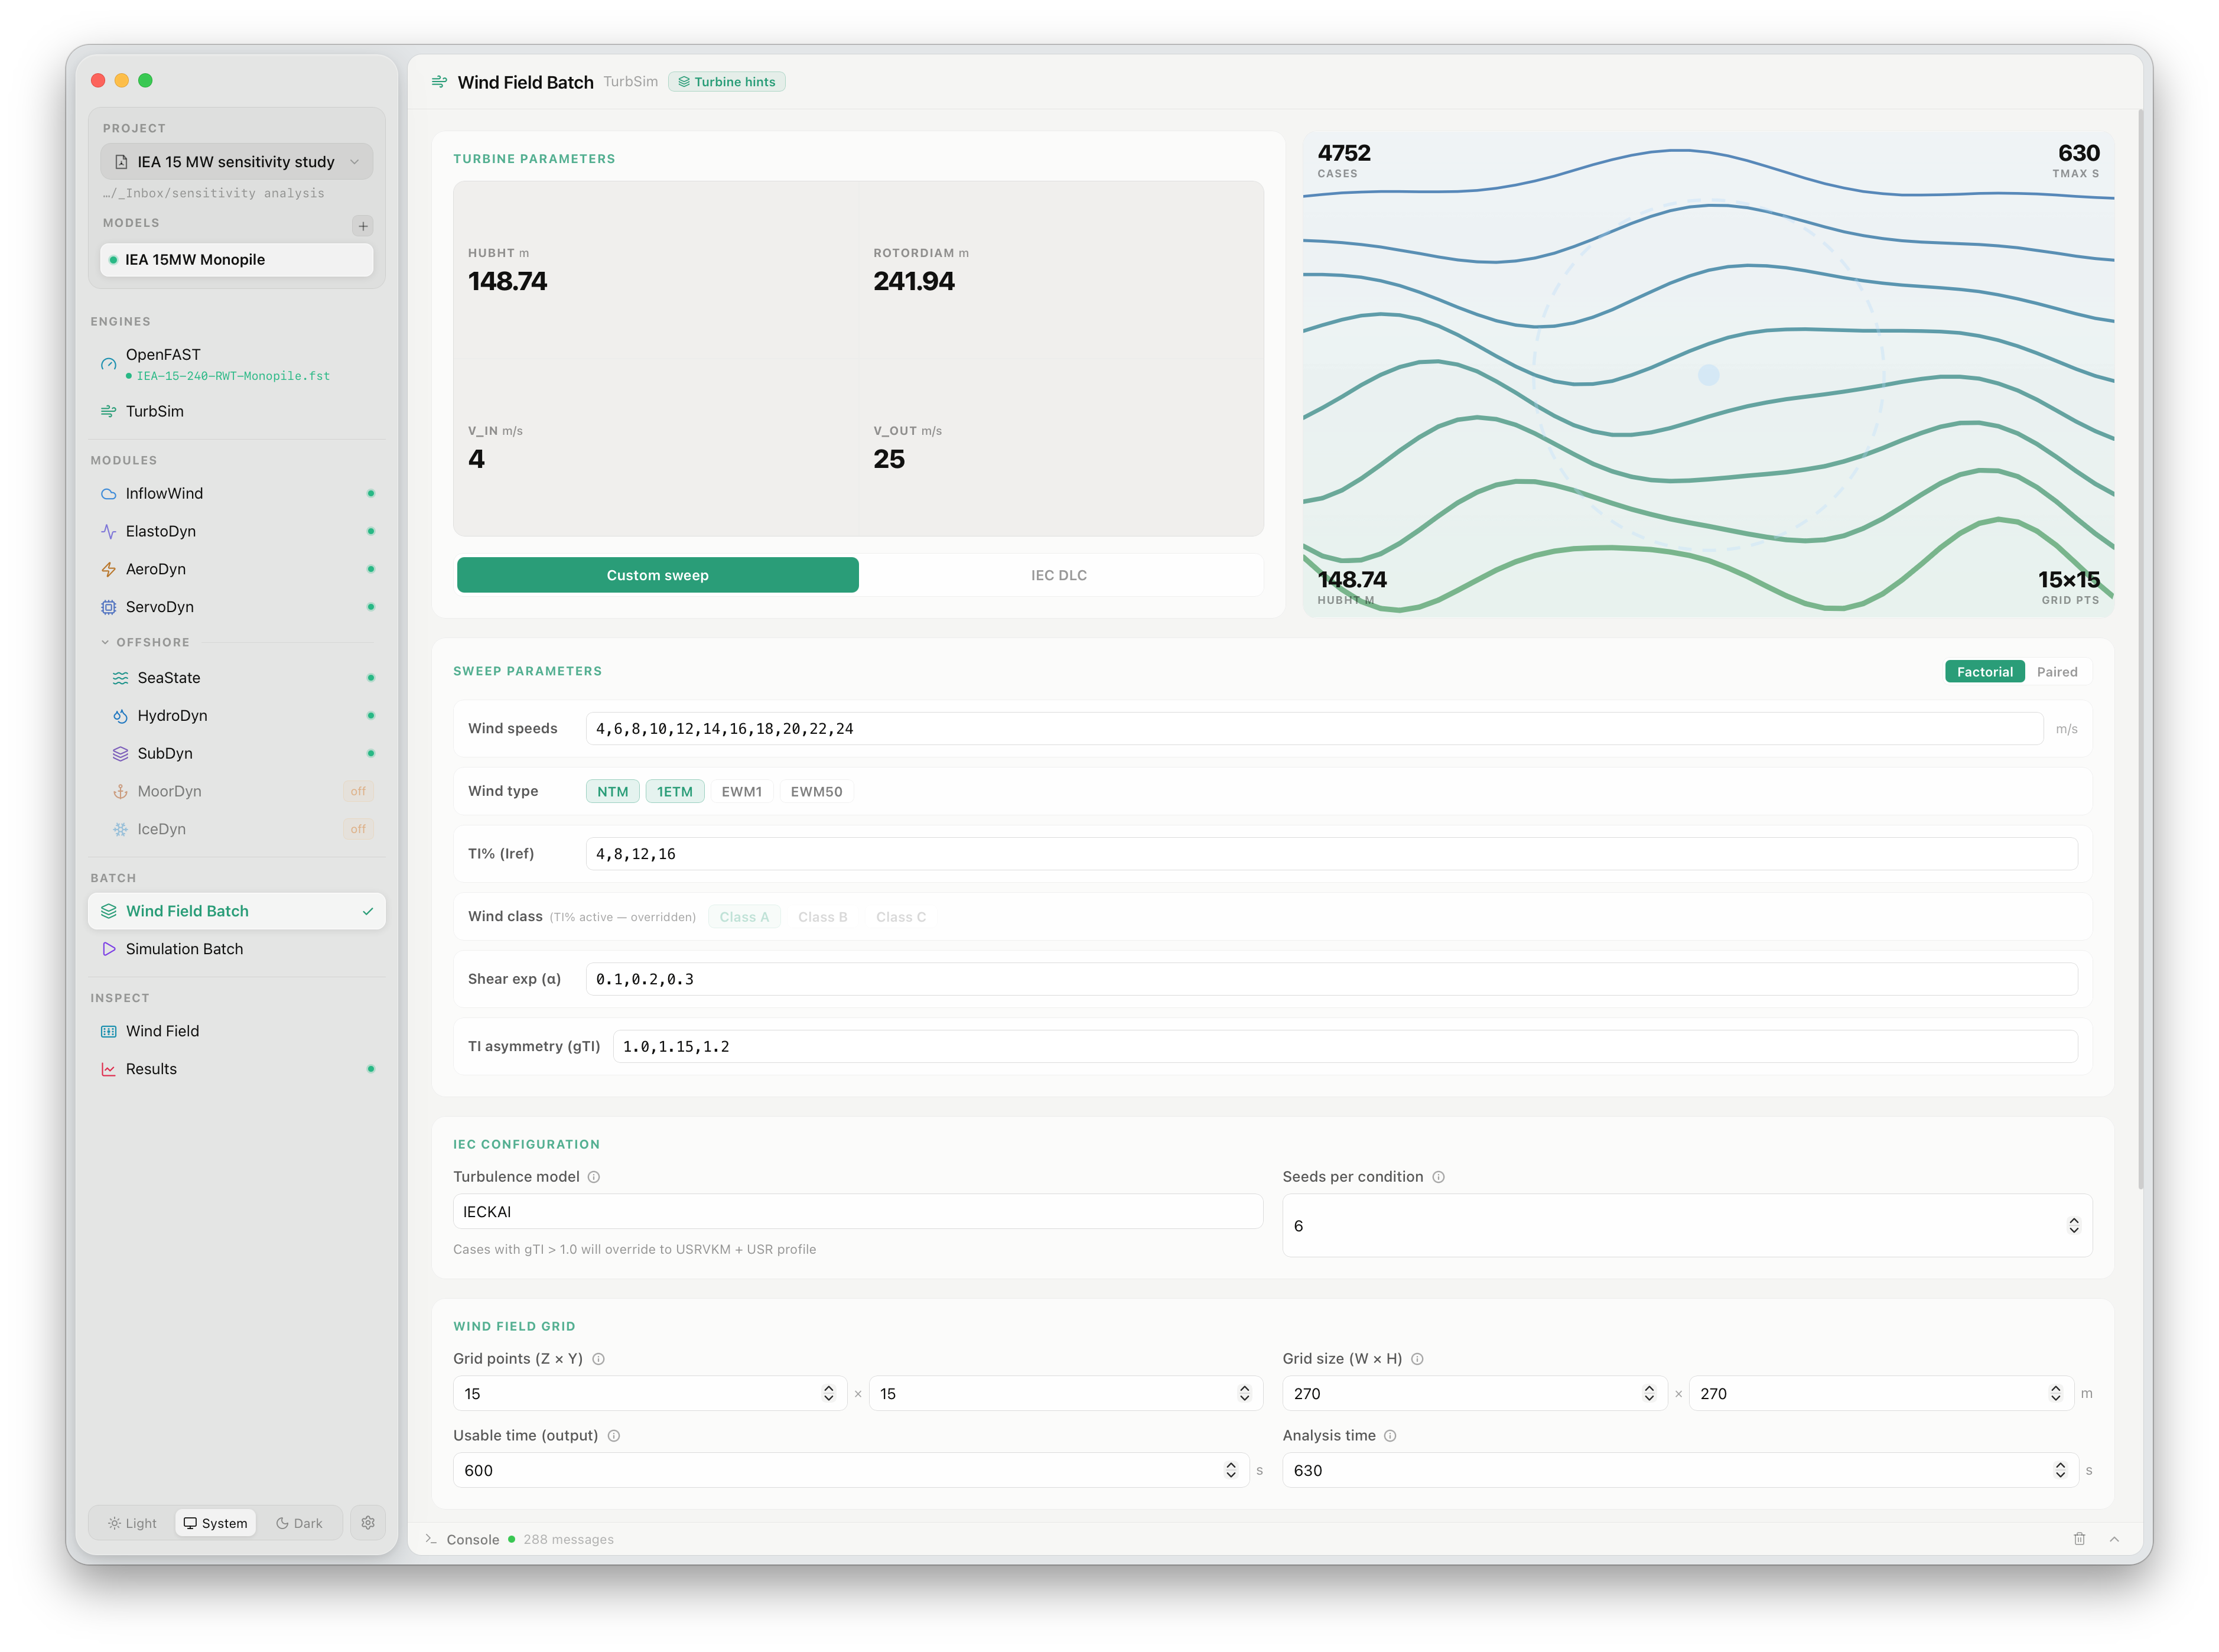The width and height of the screenshot is (2219, 1652).
Task: Expand the console panel chevron
Action: 2114,1538
